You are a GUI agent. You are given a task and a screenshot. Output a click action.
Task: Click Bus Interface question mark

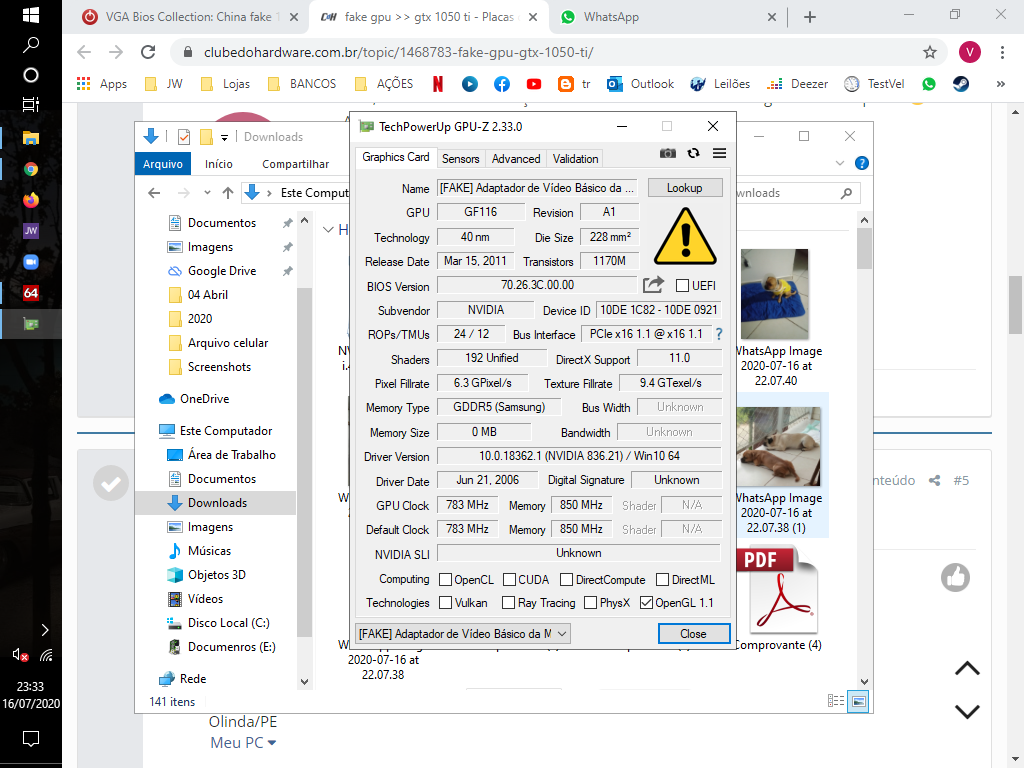click(x=719, y=334)
